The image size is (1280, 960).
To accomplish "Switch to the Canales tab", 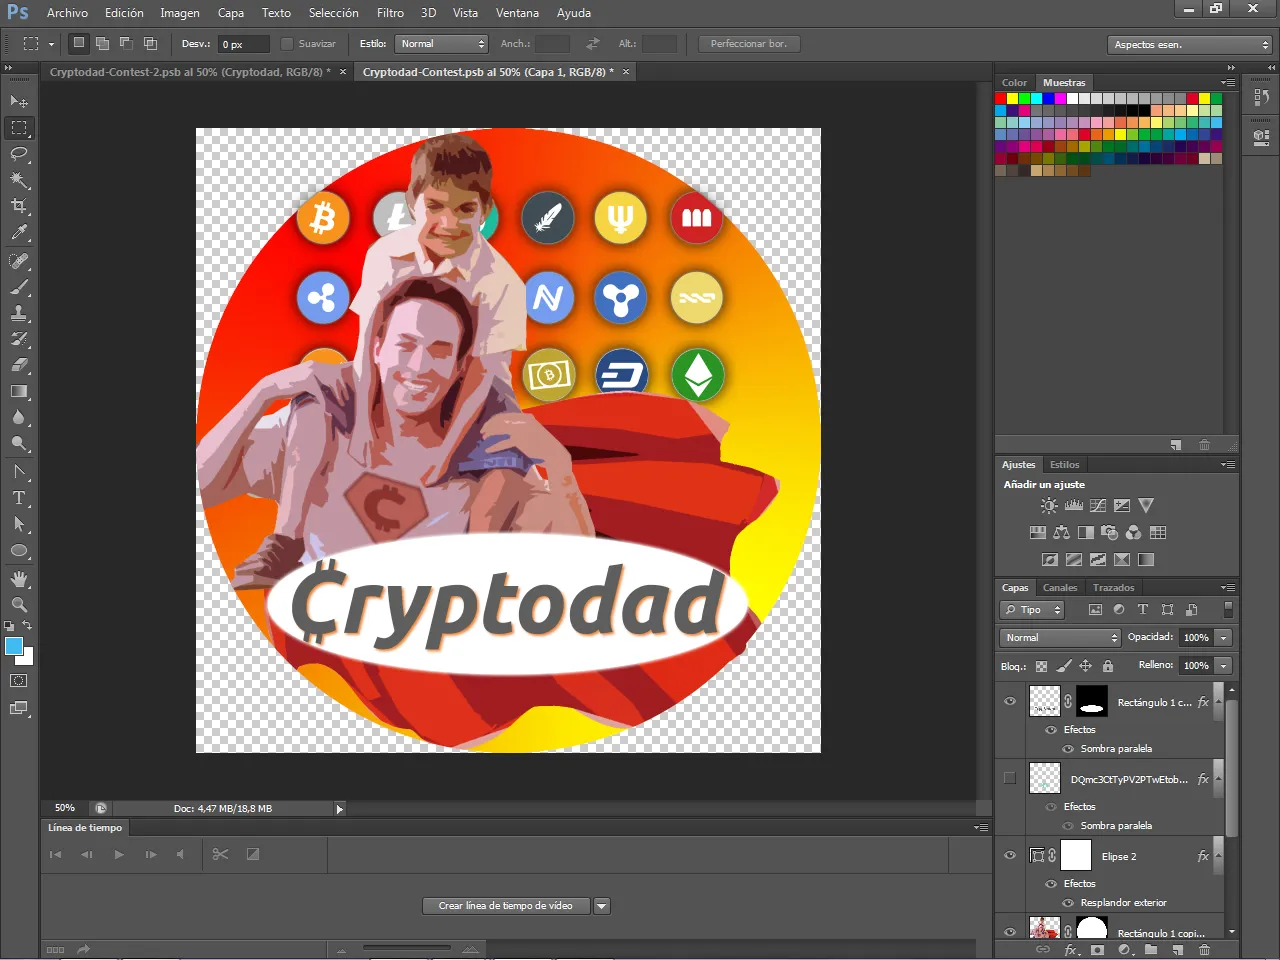I will tap(1060, 588).
